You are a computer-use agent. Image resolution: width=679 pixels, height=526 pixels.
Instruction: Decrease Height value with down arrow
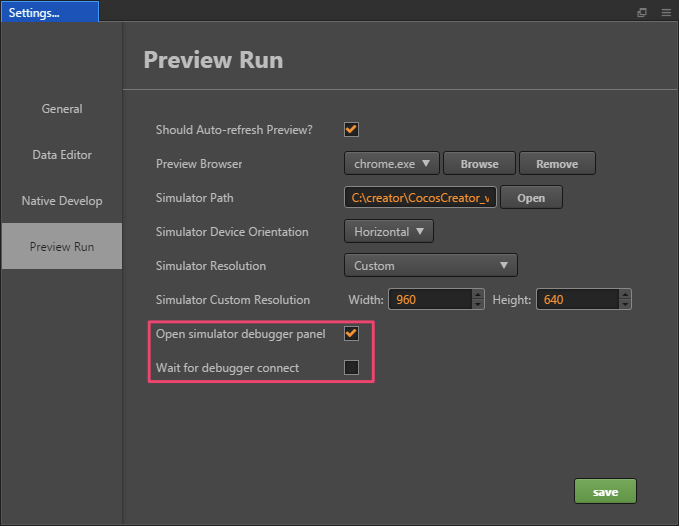coord(625,304)
